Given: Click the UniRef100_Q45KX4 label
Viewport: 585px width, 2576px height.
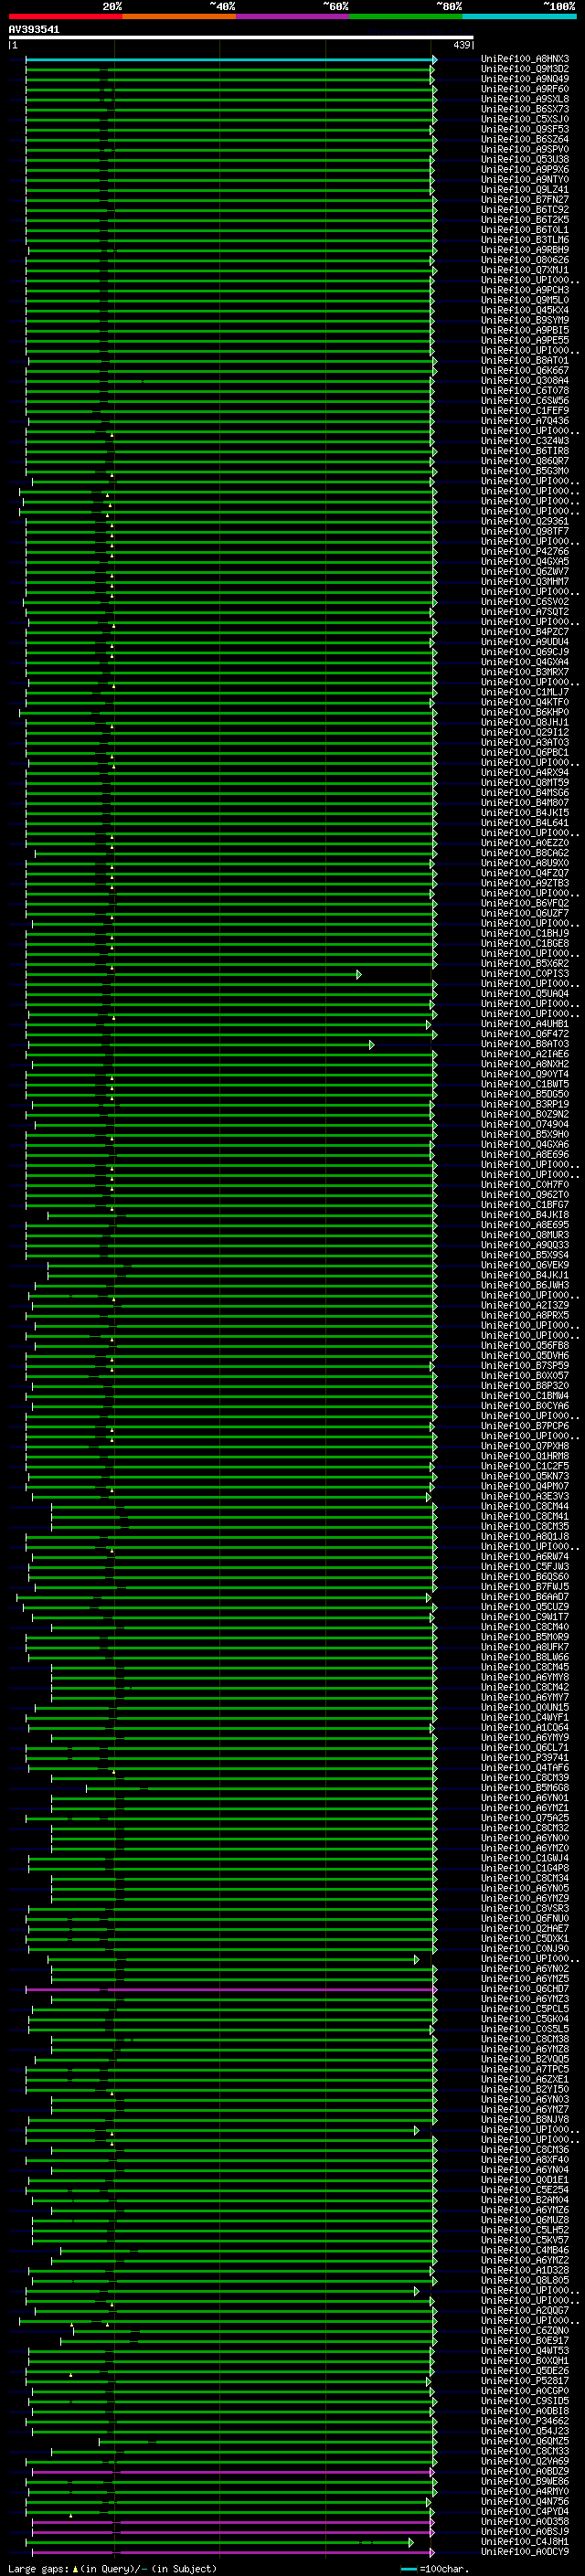Looking at the screenshot, I should [x=525, y=310].
